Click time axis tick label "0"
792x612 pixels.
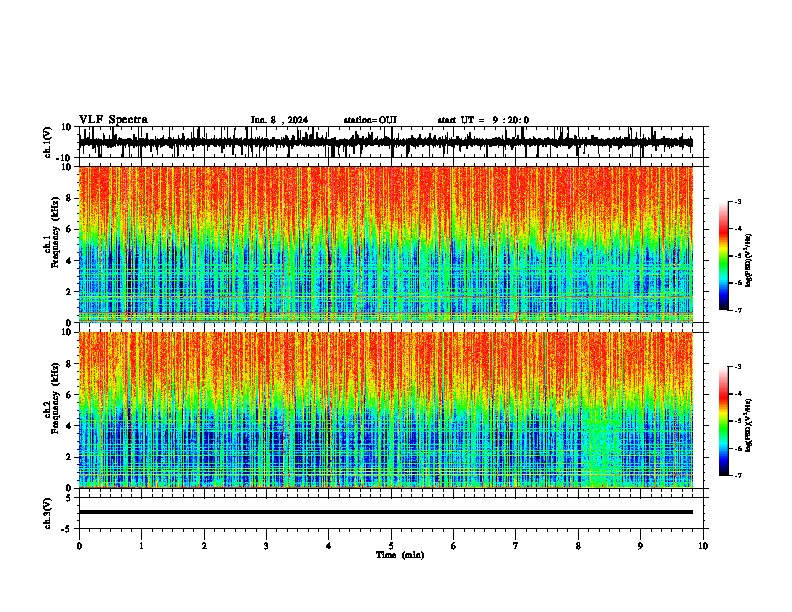click(x=79, y=546)
